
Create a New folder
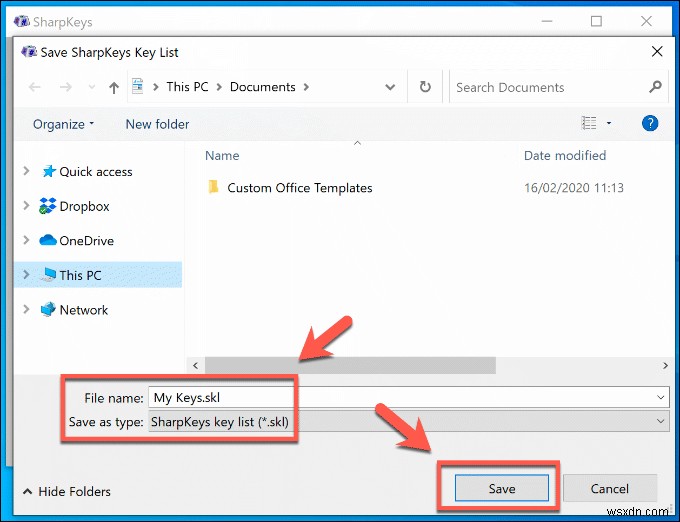(x=157, y=124)
